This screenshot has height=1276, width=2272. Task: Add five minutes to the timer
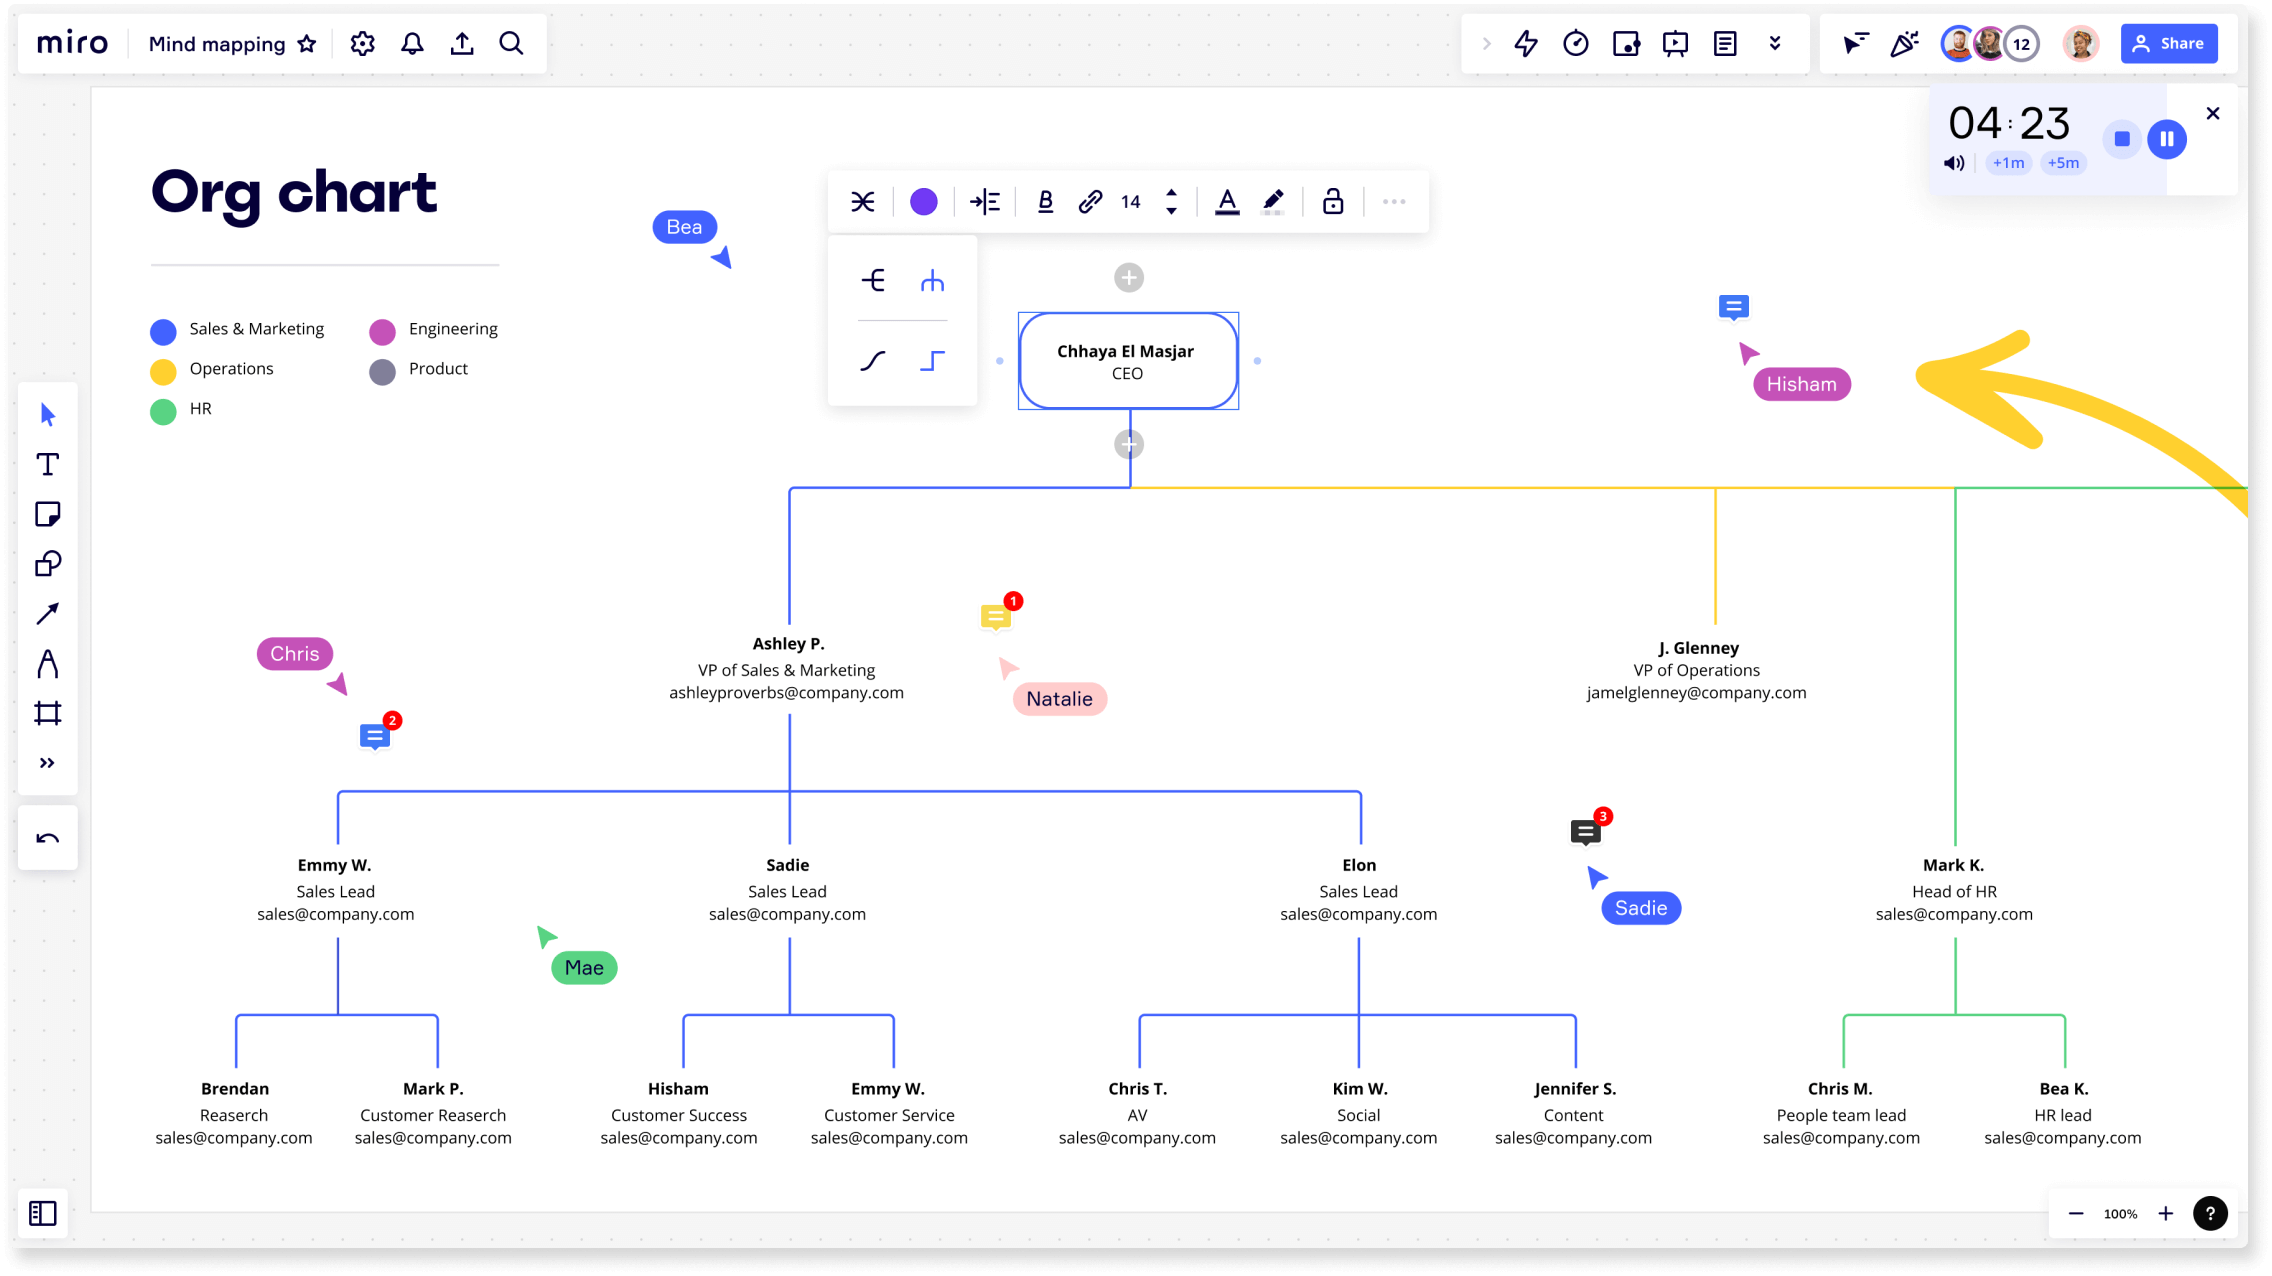click(2063, 163)
